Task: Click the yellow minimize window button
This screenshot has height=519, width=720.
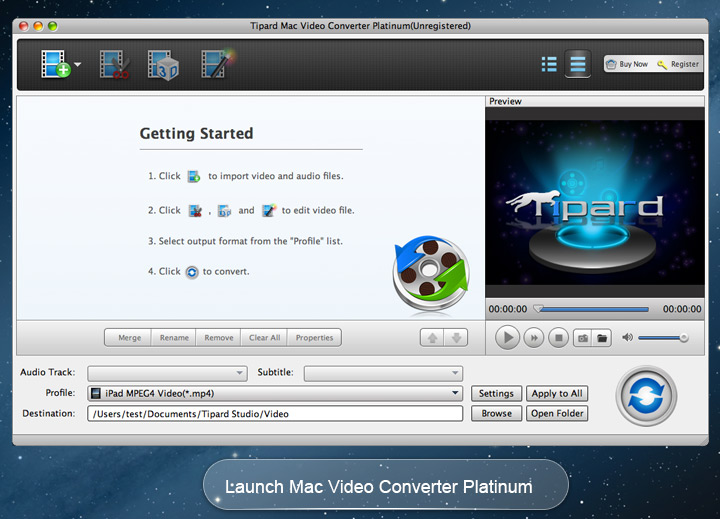Action: point(38,26)
